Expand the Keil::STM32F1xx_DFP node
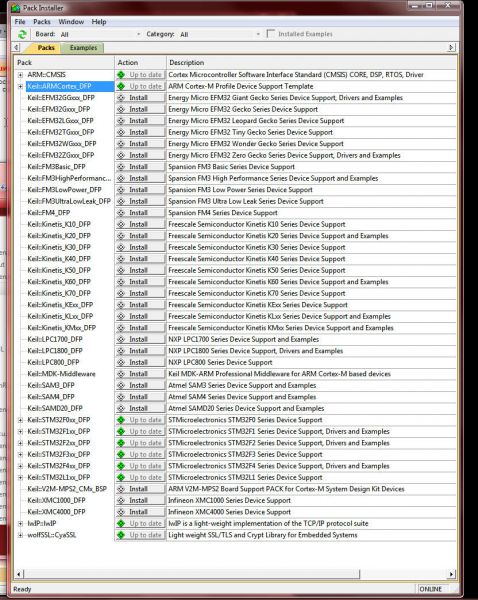478x600 pixels. (x=20, y=431)
